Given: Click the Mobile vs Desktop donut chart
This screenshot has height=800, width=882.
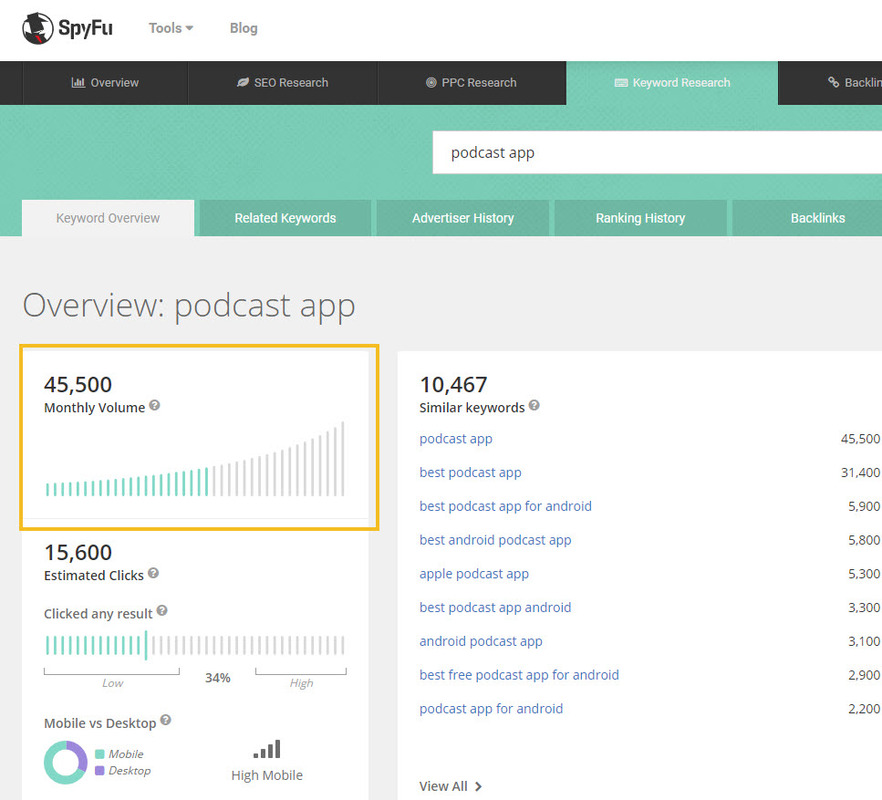Looking at the screenshot, I should [66, 762].
